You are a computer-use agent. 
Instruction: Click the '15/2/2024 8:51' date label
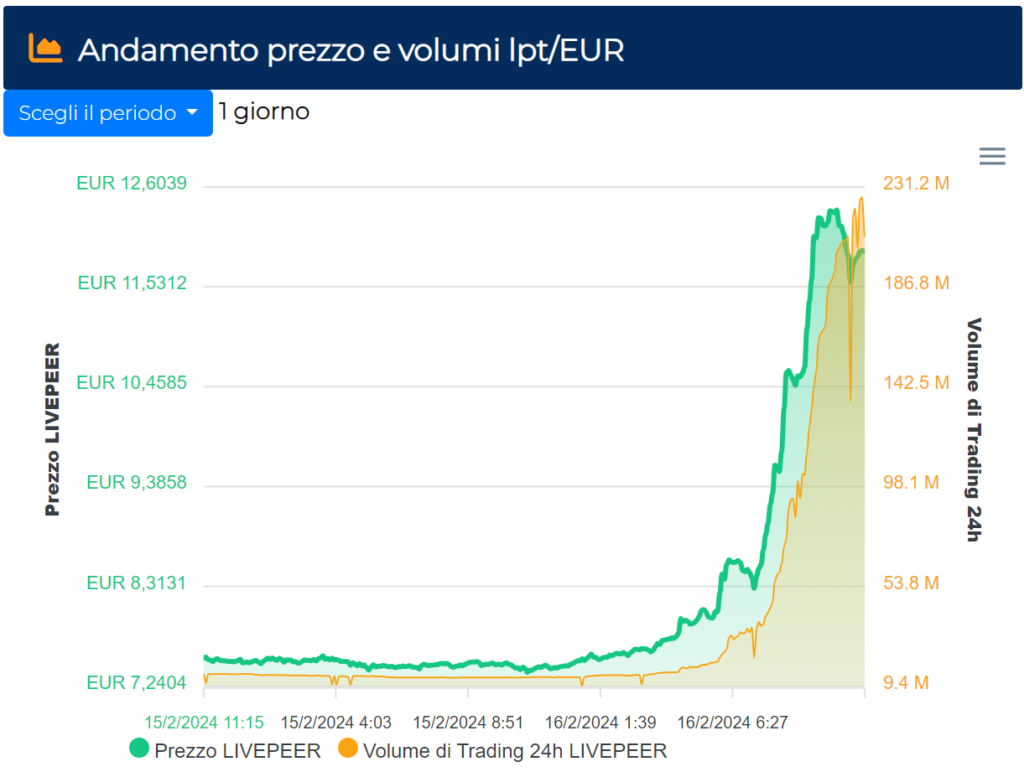468,722
